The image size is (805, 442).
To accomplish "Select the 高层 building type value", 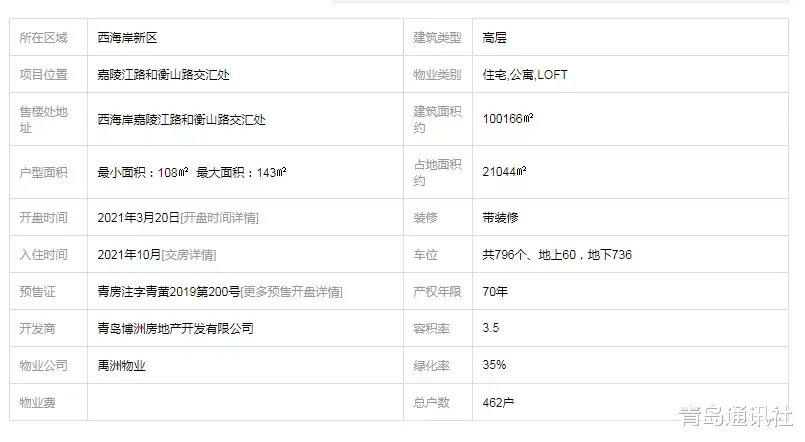I will click(x=494, y=37).
